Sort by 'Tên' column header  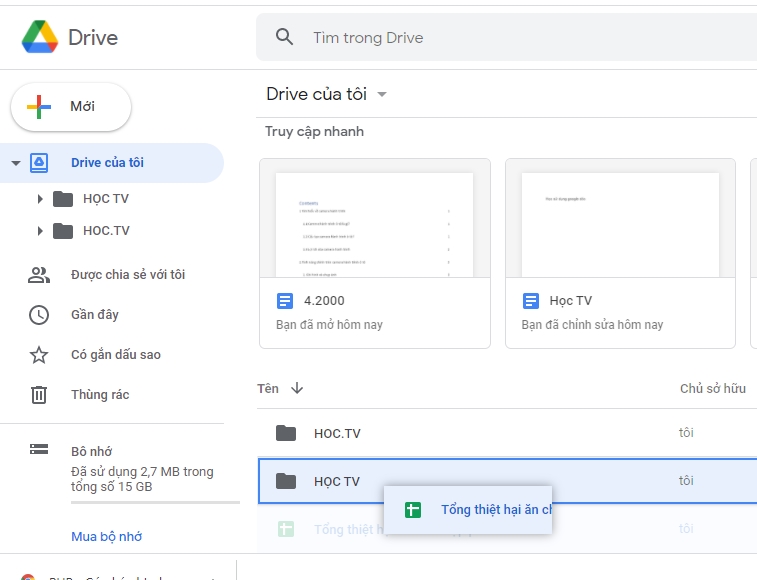click(267, 389)
